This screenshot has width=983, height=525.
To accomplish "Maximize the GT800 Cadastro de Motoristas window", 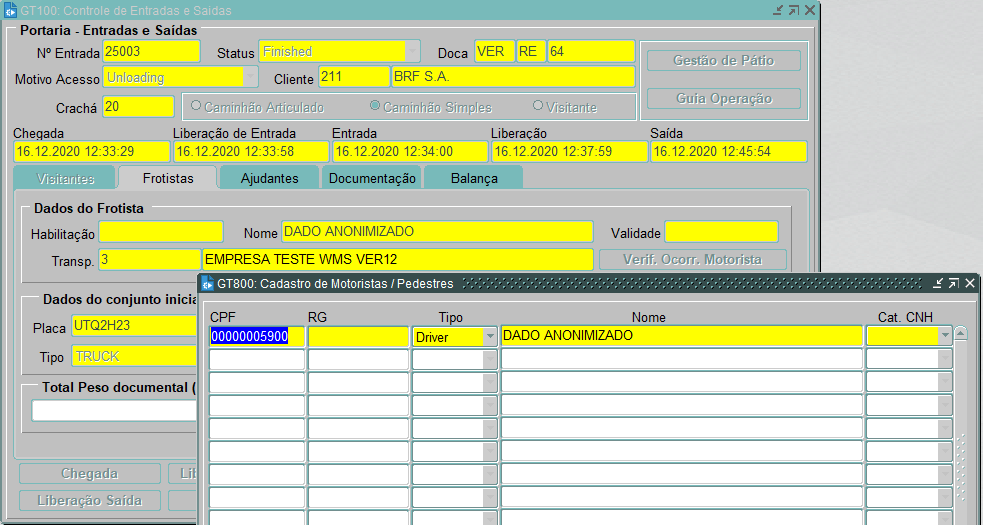I will tap(954, 284).
